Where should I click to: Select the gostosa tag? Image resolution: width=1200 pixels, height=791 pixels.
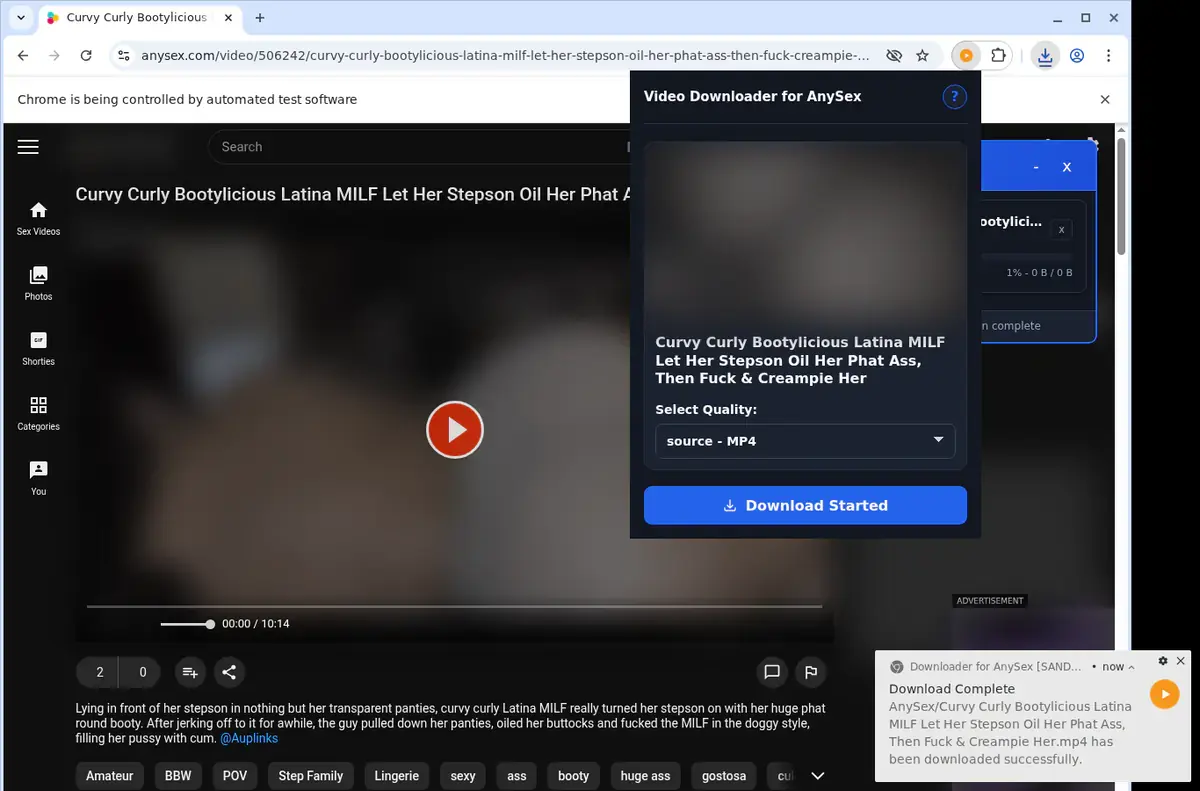point(724,776)
